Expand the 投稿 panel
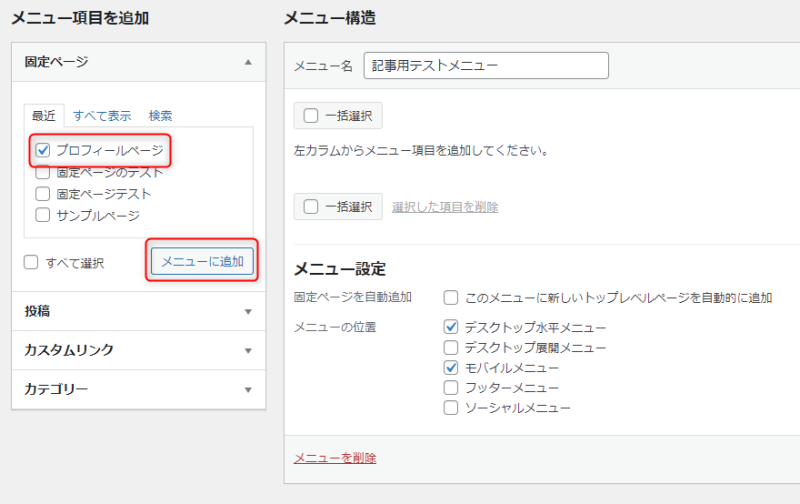This screenshot has height=504, width=800. [x=138, y=311]
